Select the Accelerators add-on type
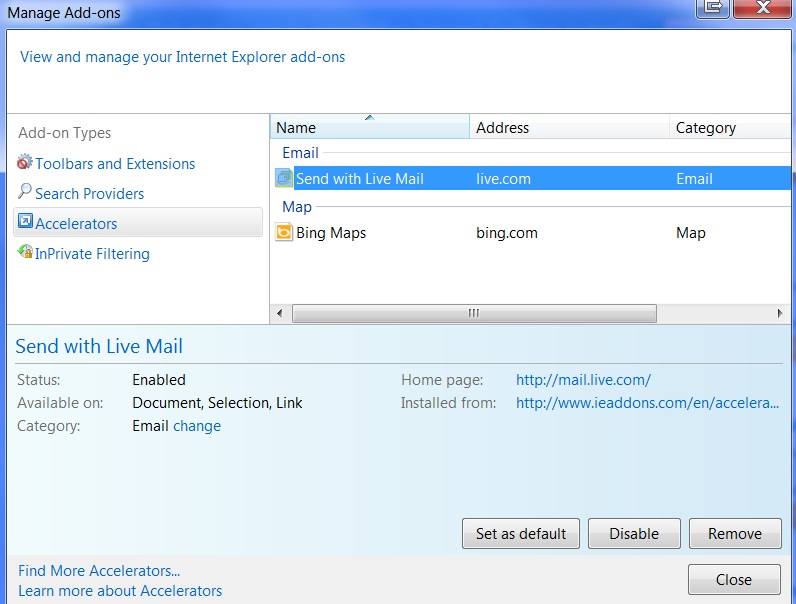 [x=138, y=222]
